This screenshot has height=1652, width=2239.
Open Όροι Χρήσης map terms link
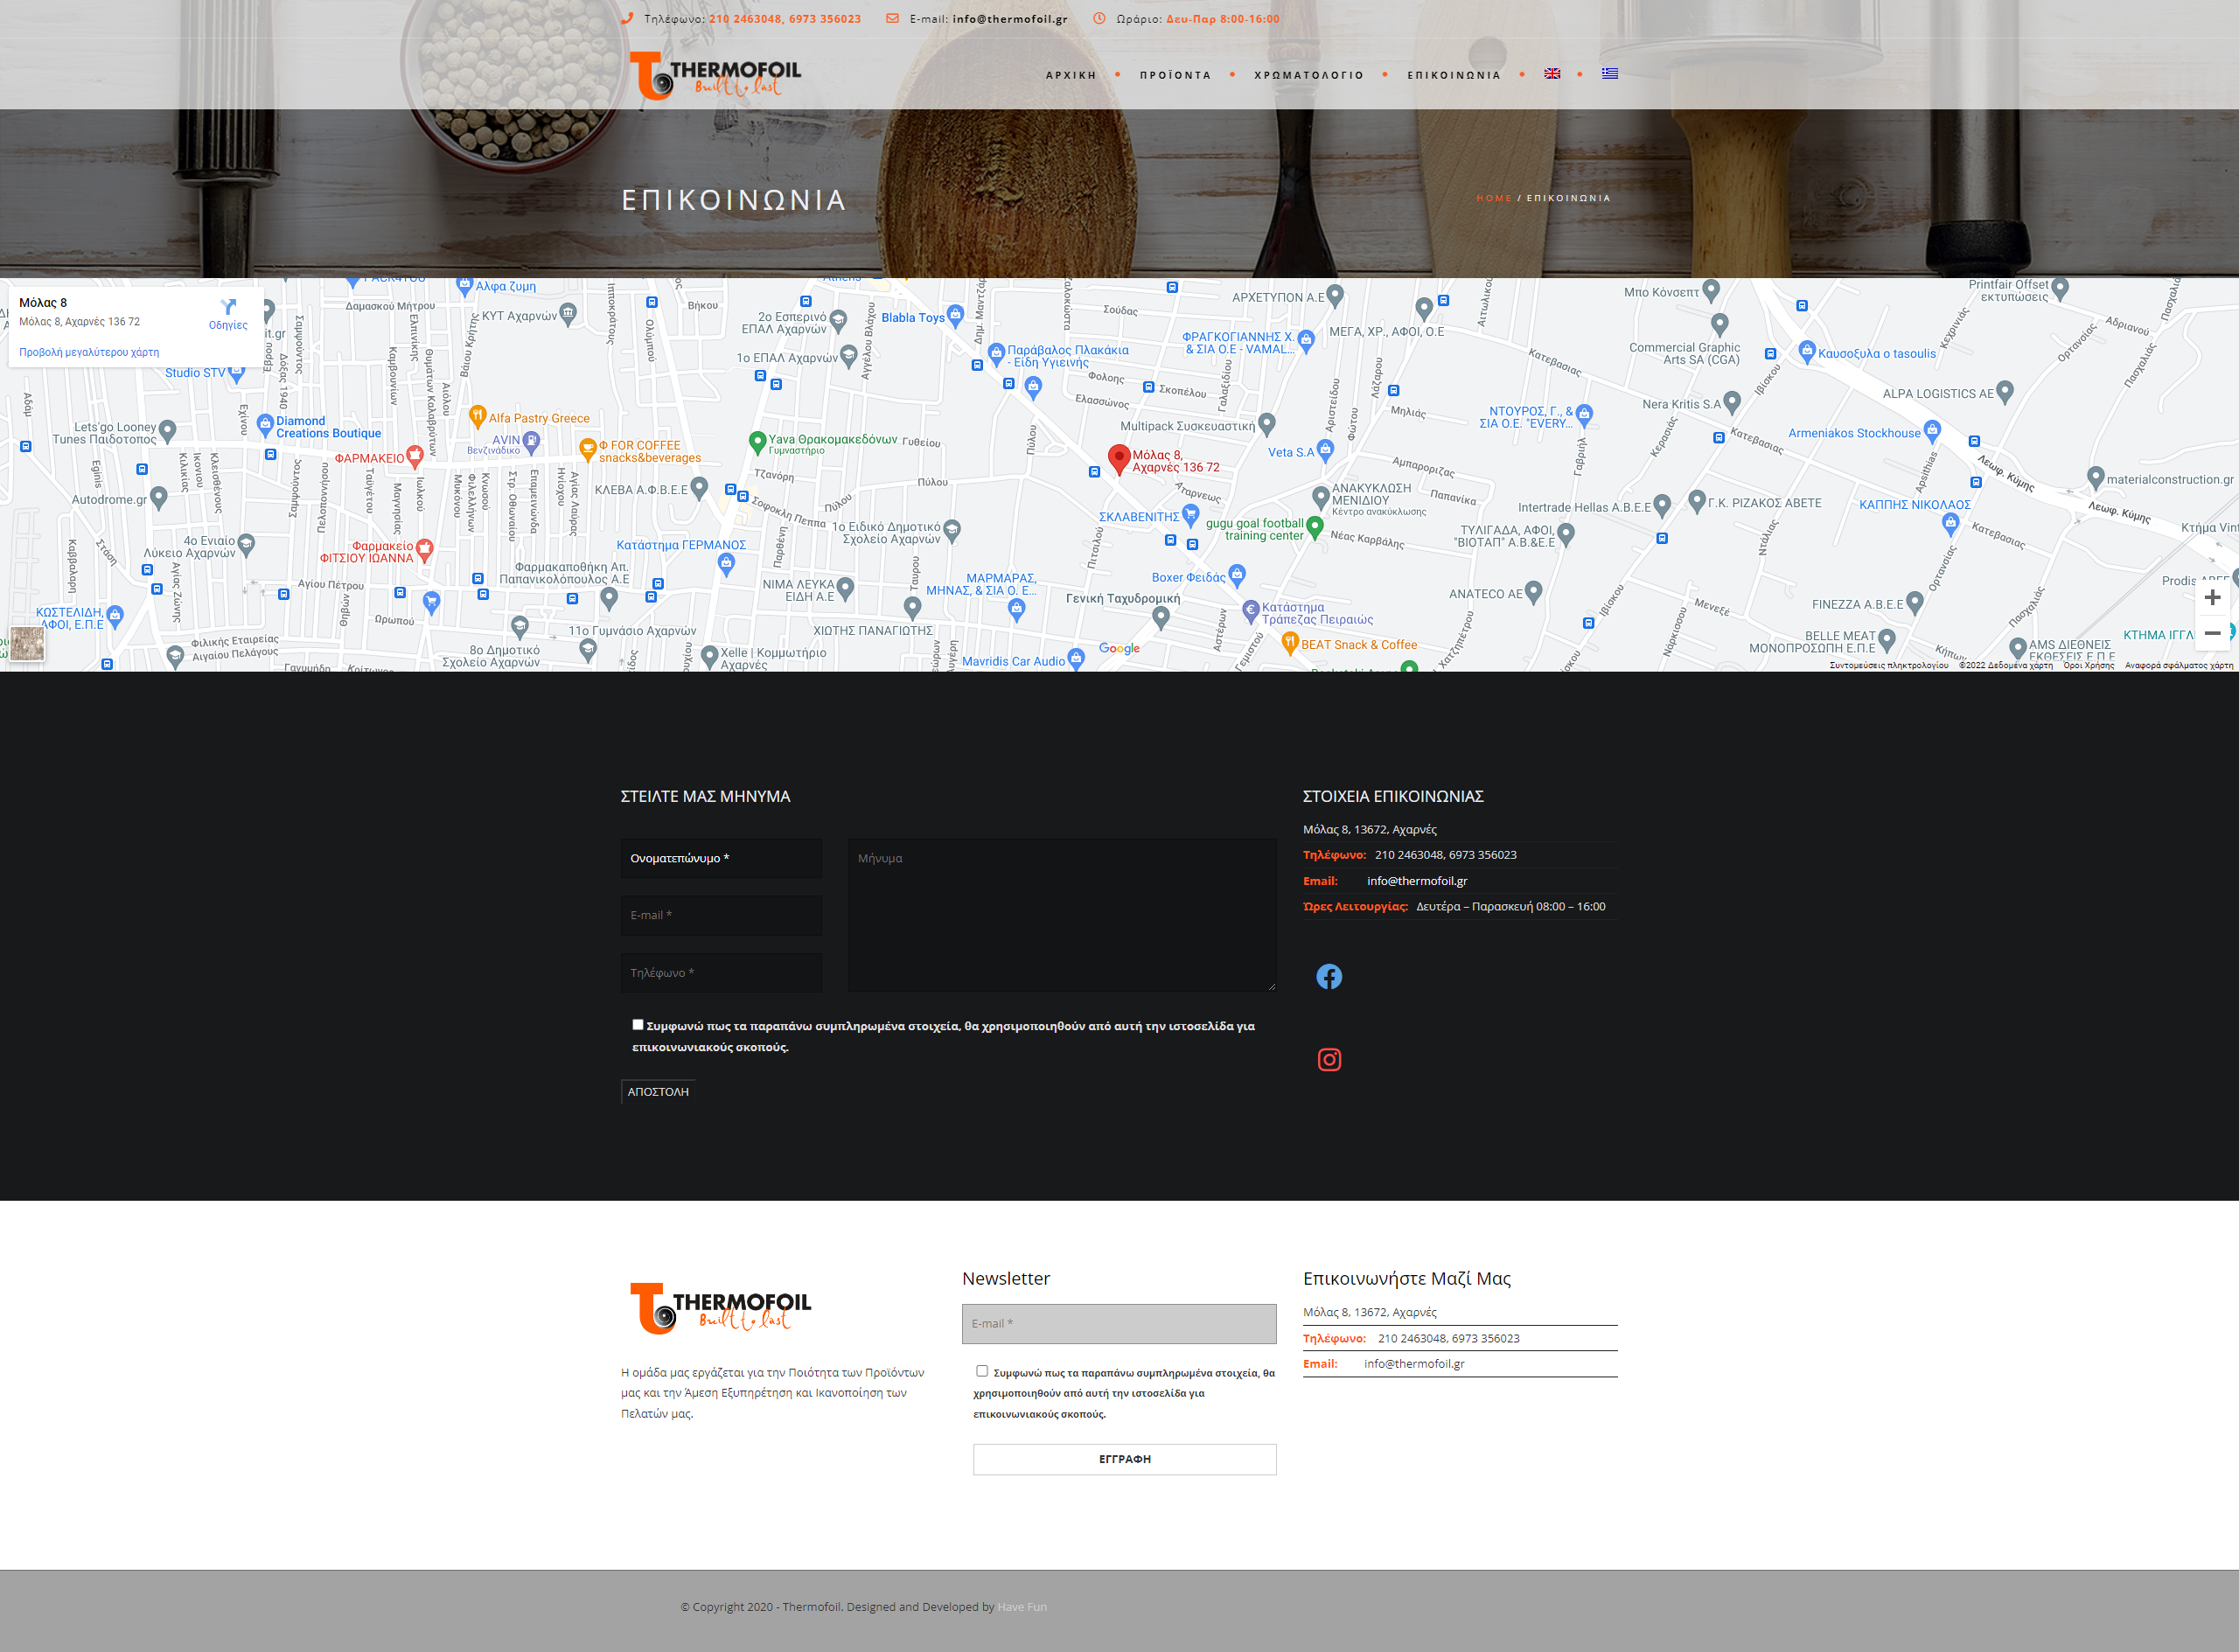2088,665
